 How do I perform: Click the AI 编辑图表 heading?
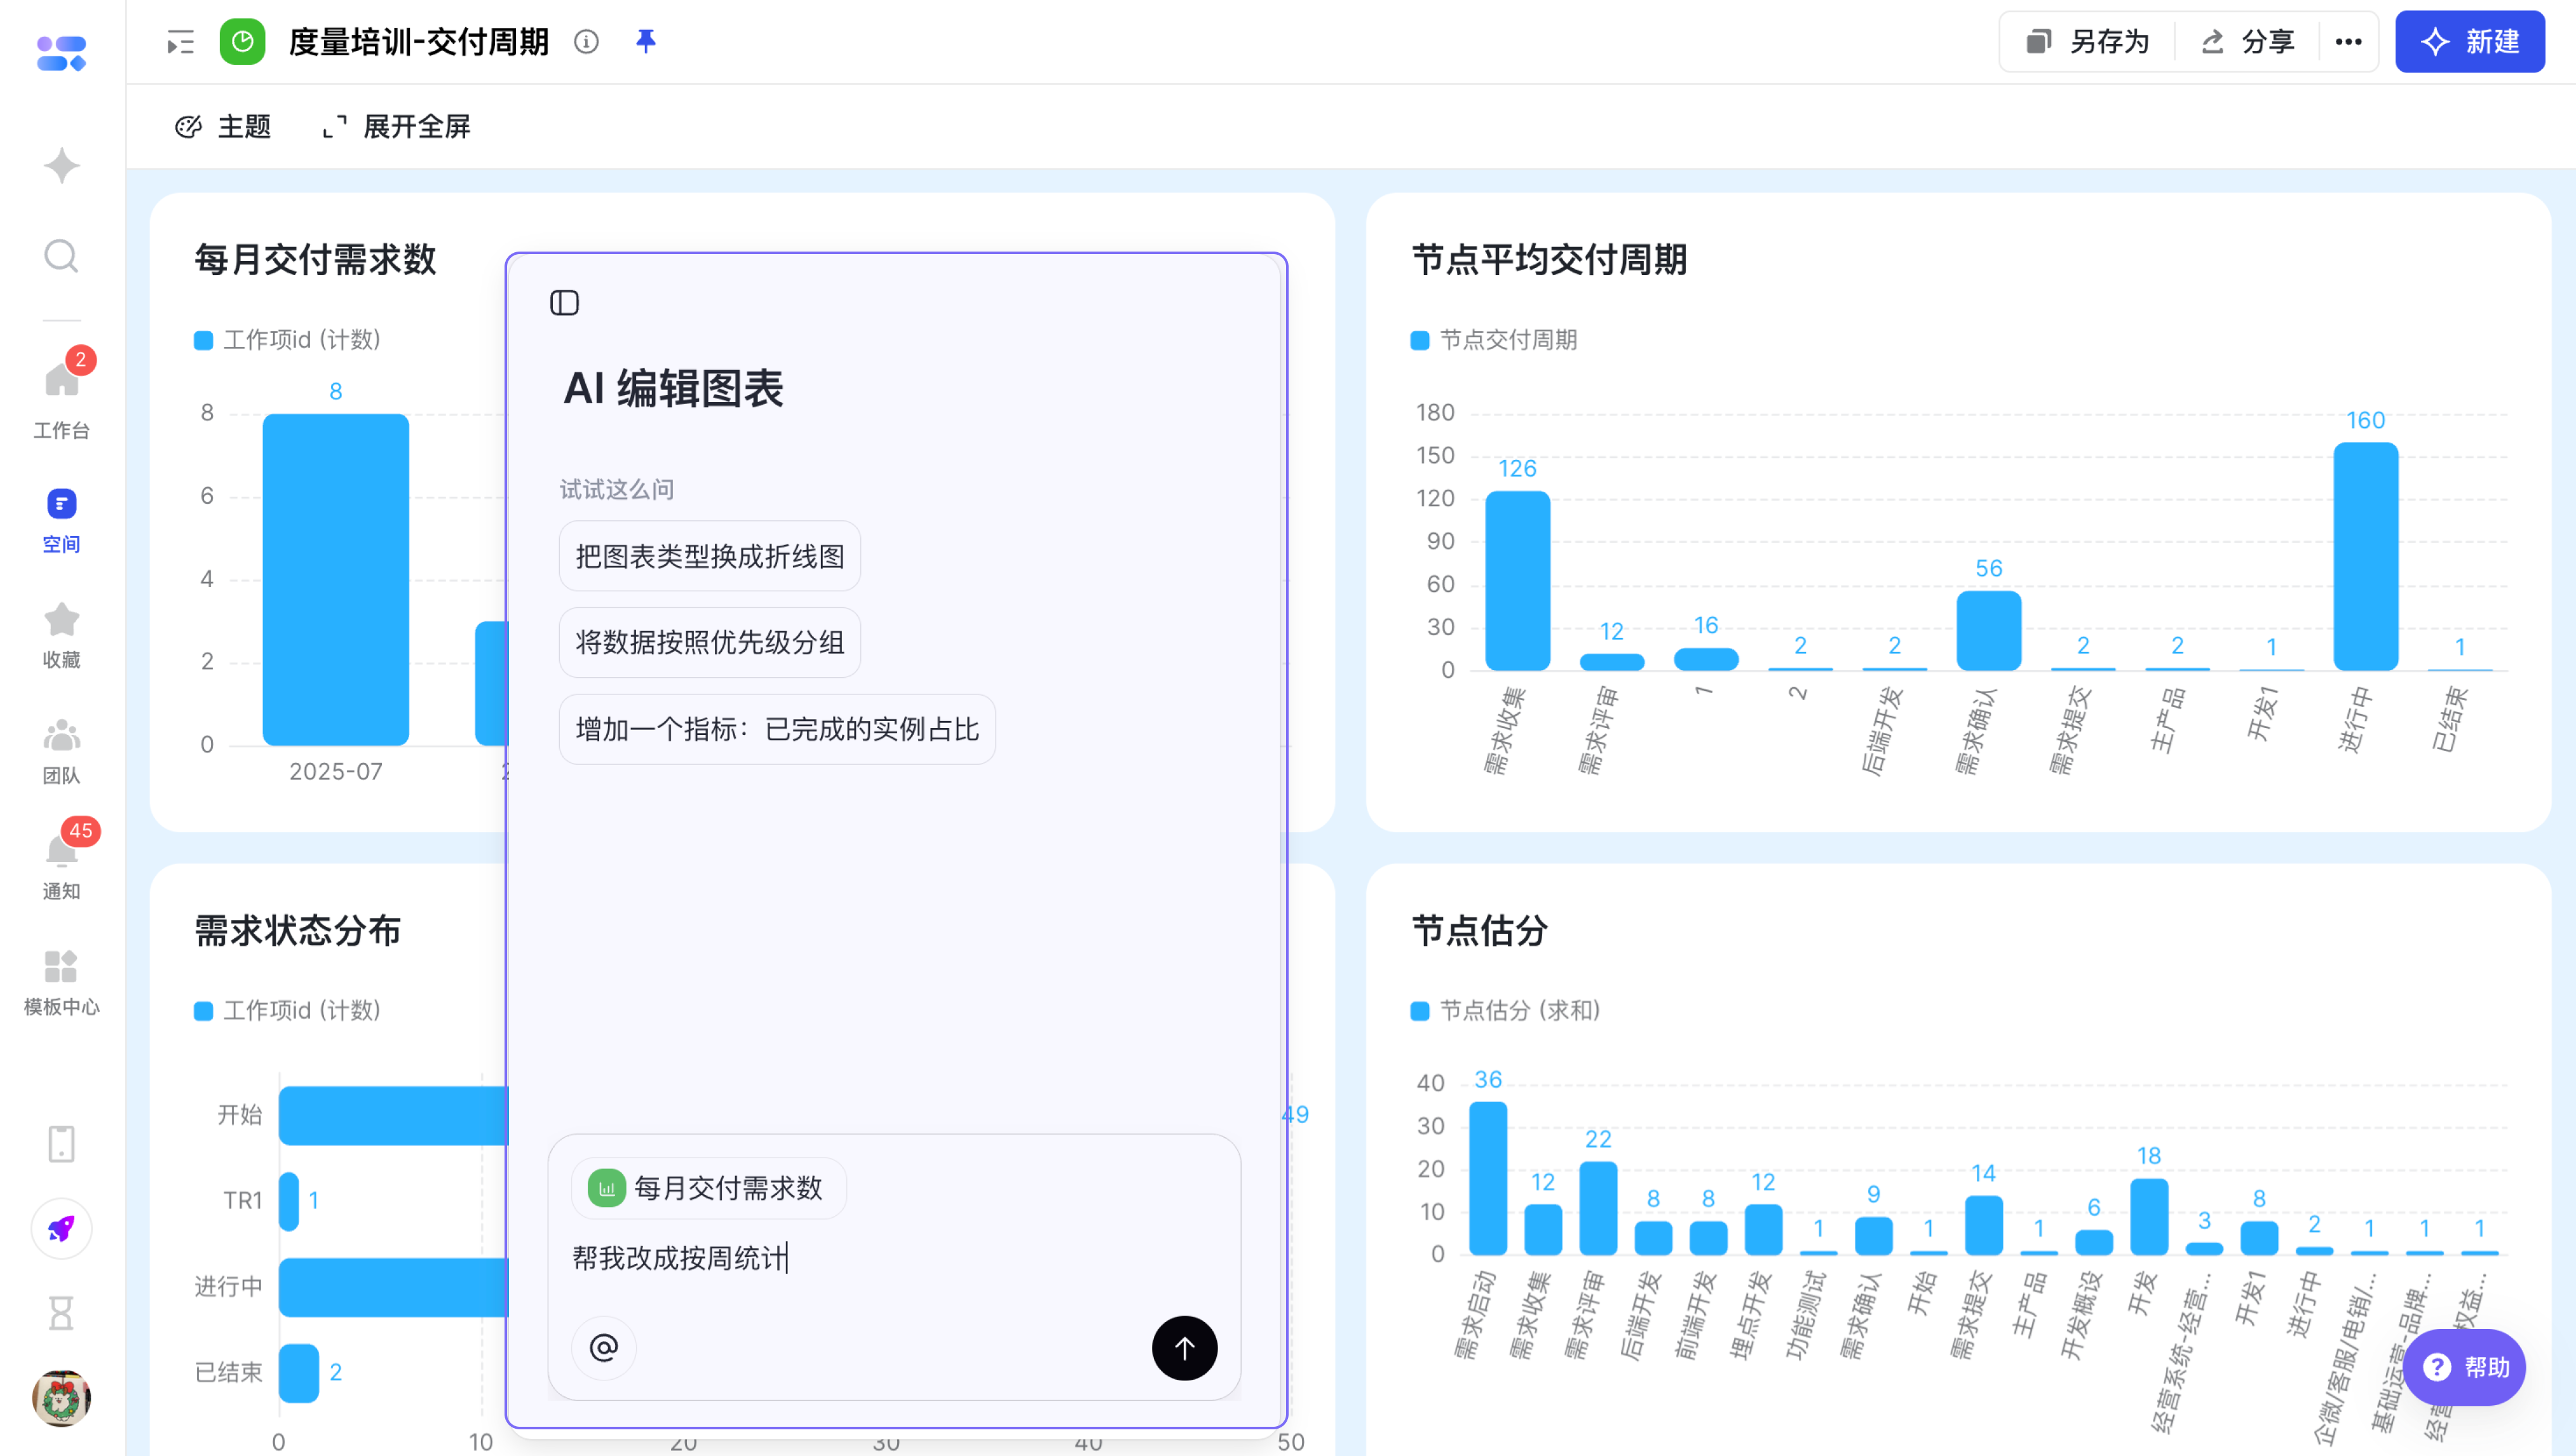pyautogui.click(x=673, y=388)
